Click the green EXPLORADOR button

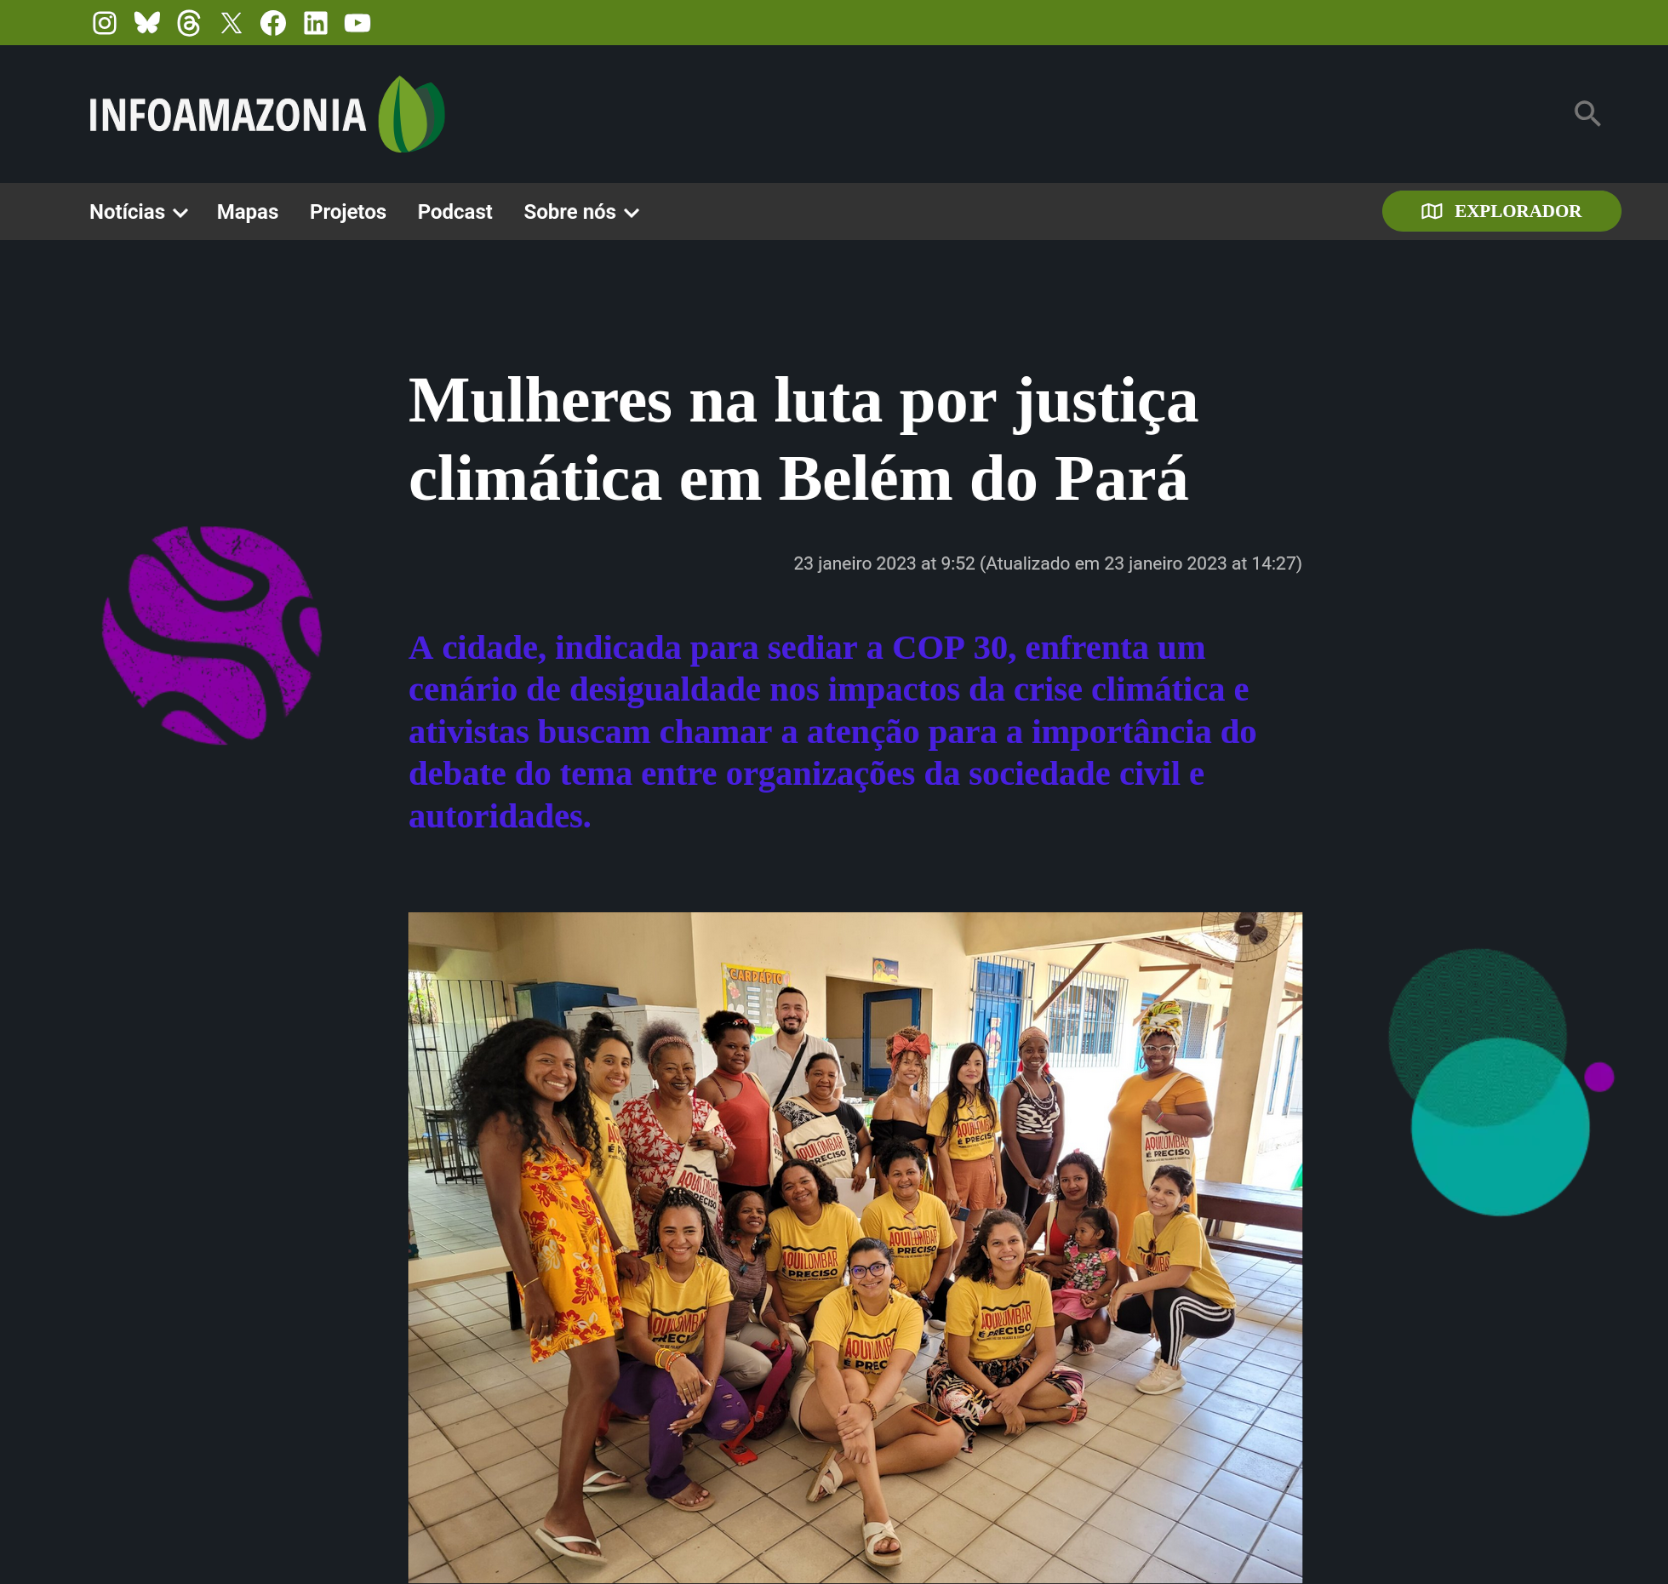click(1501, 211)
